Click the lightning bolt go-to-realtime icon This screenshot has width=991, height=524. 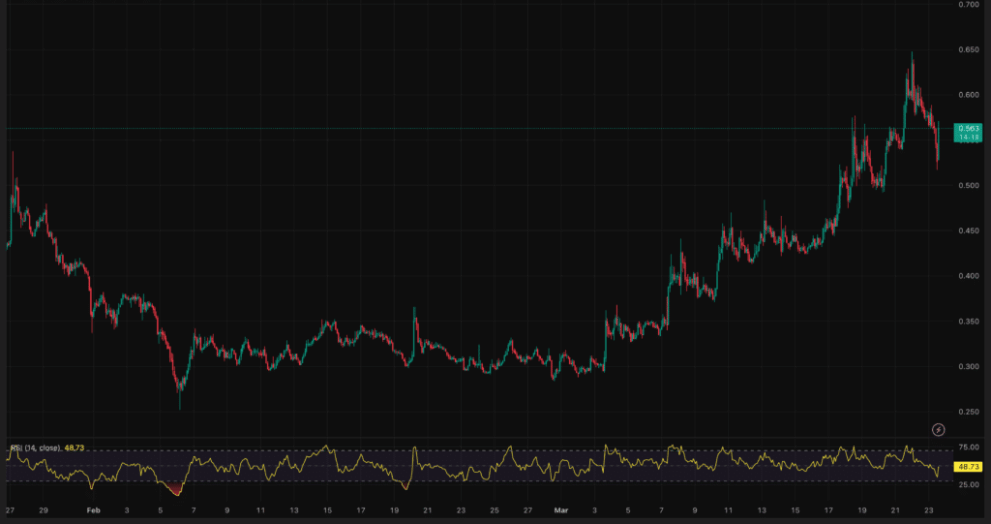938,429
